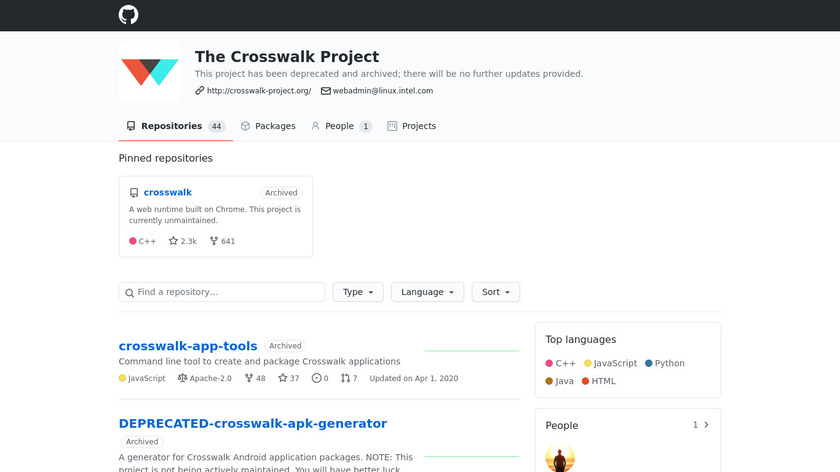Switch to the Packages tab
Viewport: 840px width, 472px height.
coord(268,126)
